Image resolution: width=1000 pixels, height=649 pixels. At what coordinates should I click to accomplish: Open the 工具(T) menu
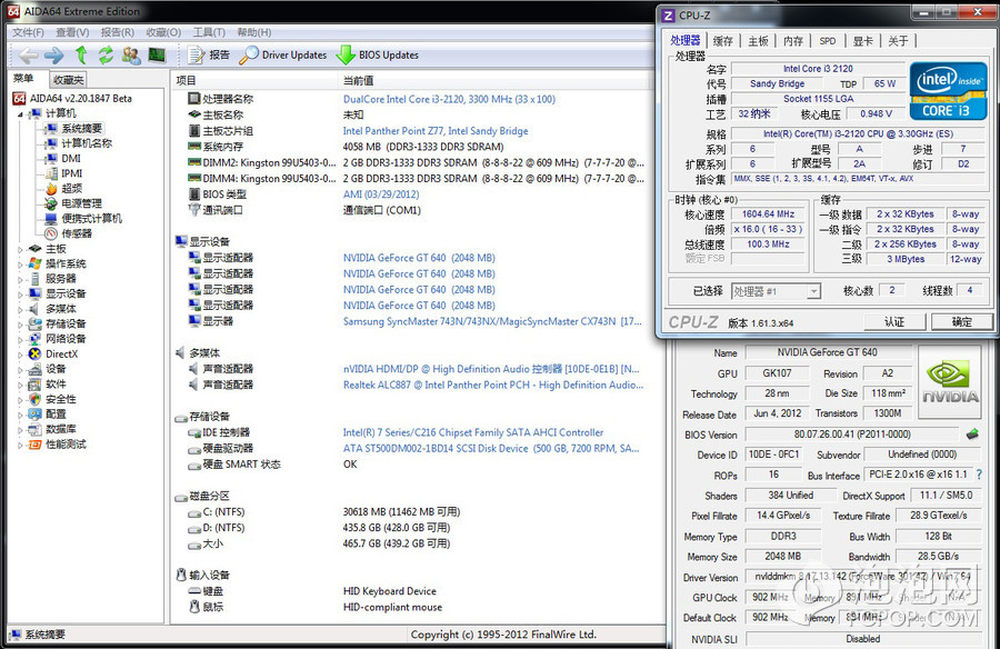[x=209, y=33]
